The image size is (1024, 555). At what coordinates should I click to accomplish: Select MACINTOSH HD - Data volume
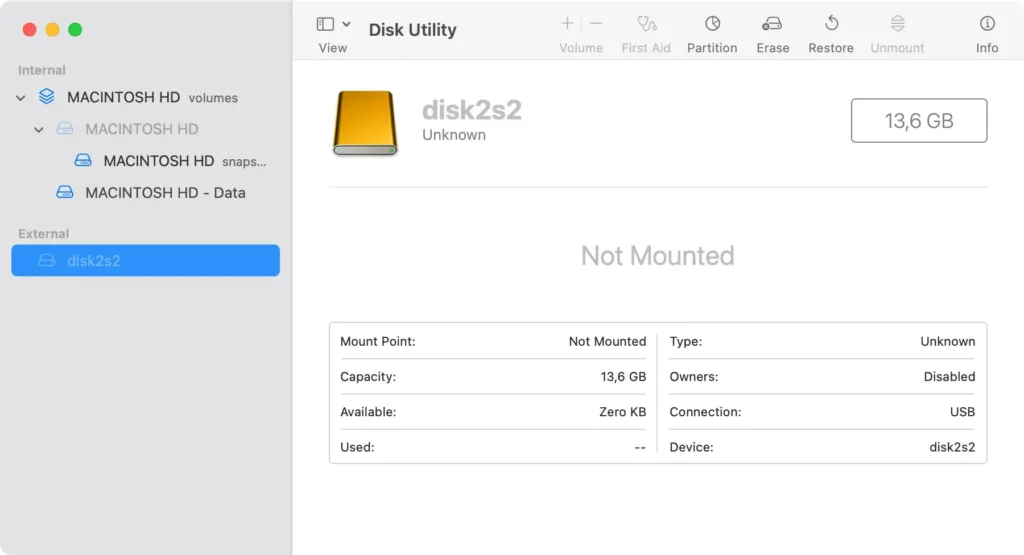[x=146, y=193]
